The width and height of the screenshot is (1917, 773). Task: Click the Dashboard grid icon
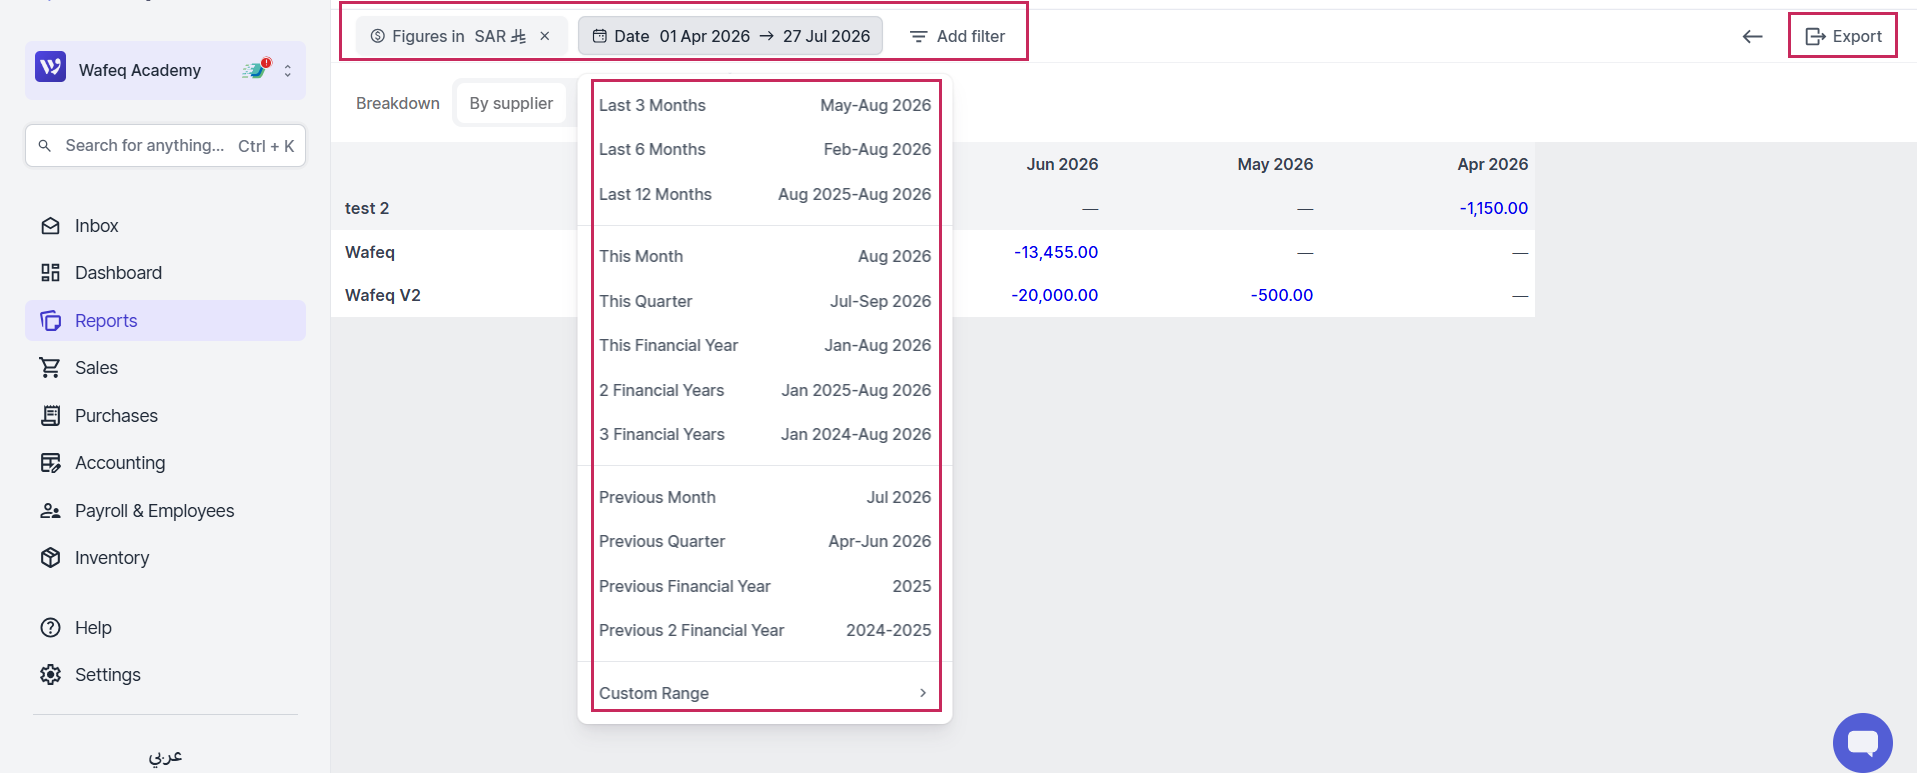[x=50, y=273]
